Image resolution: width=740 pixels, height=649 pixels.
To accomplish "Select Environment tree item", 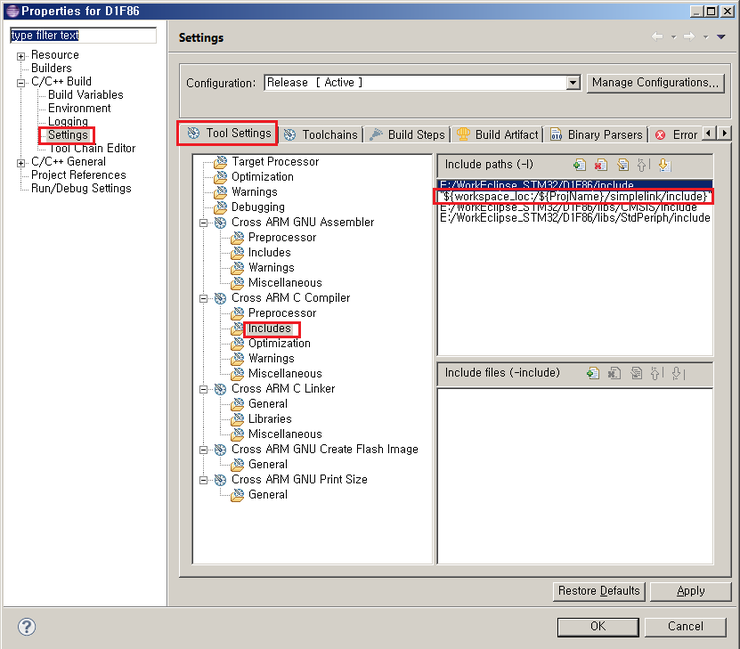I will click(x=79, y=109).
